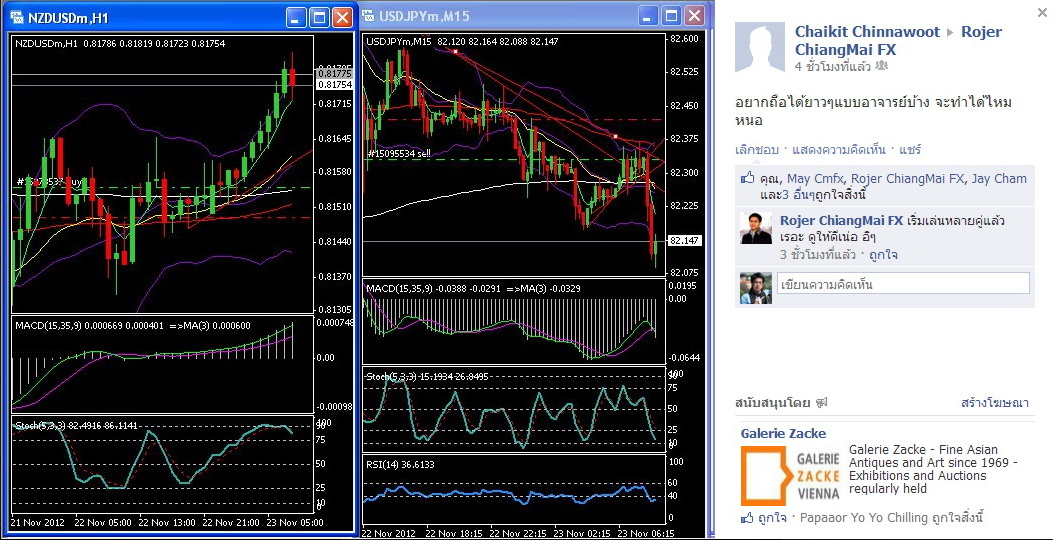Open commenter Rojer ChiangMai FX's avatar
1053x540 pixels.
[756, 228]
